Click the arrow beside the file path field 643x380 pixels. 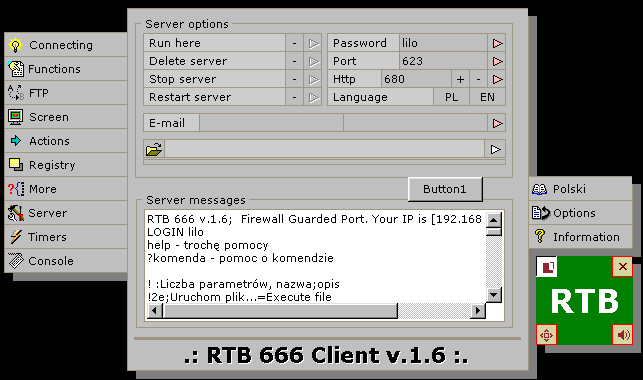495,149
